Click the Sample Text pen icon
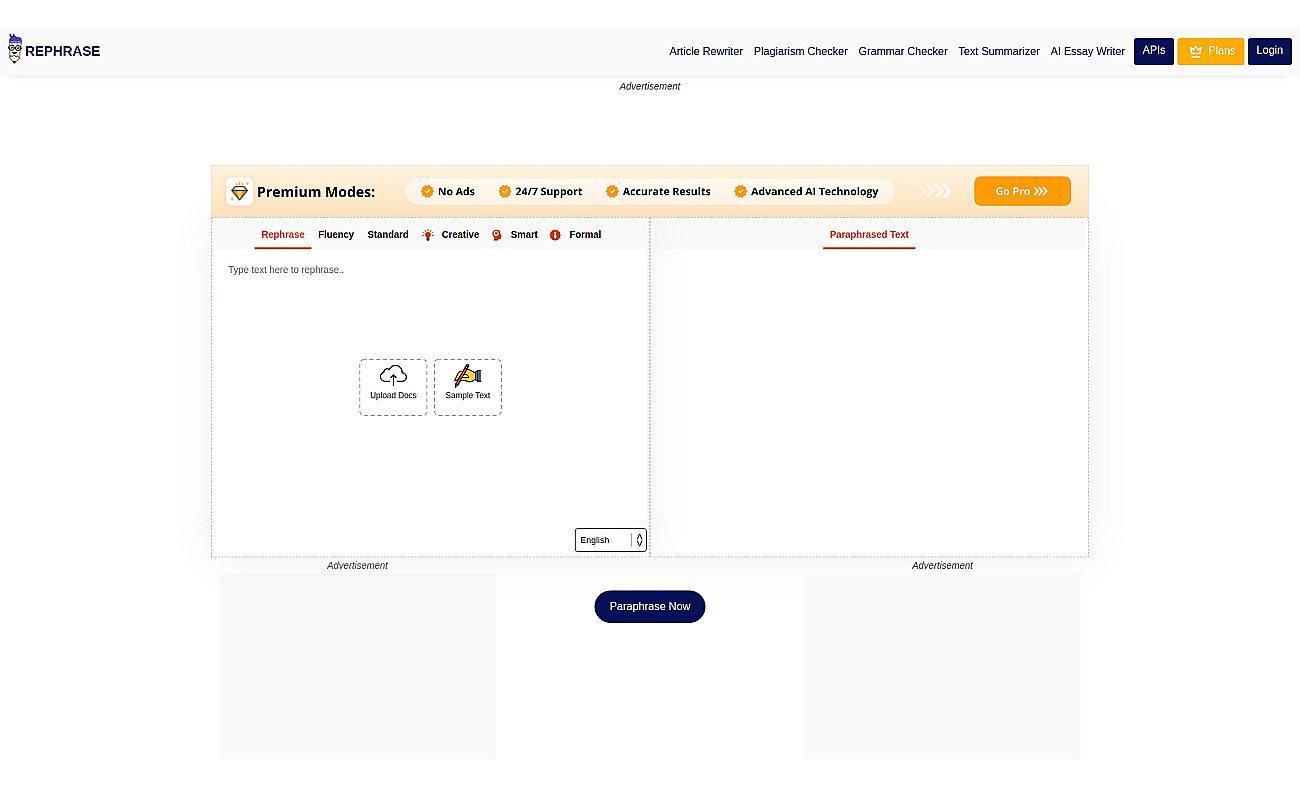 [467, 375]
